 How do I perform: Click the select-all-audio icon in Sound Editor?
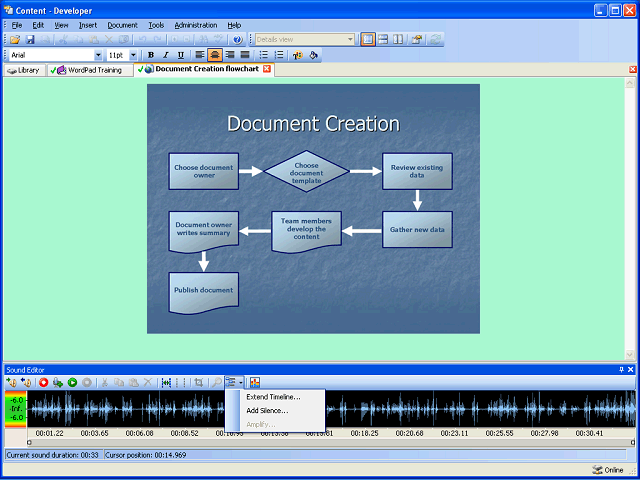coord(166,382)
